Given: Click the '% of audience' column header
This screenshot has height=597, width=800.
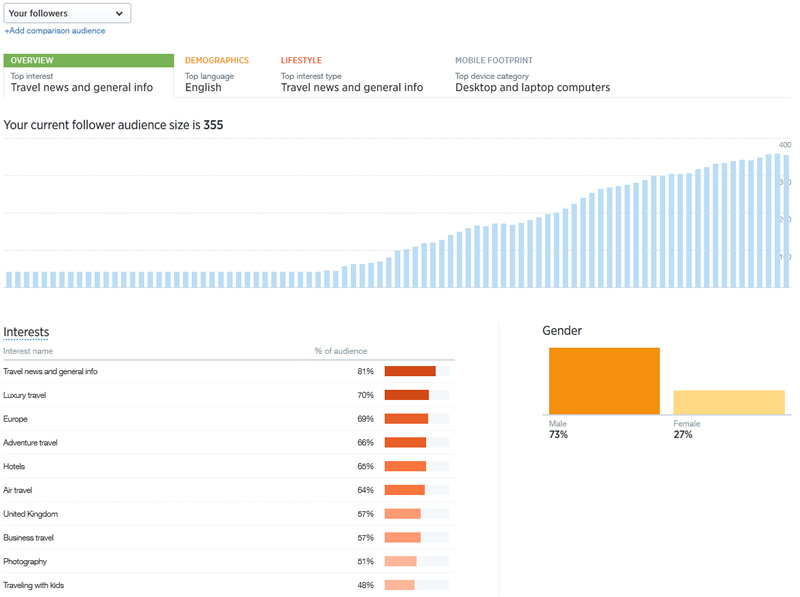Looking at the screenshot, I should coord(340,351).
